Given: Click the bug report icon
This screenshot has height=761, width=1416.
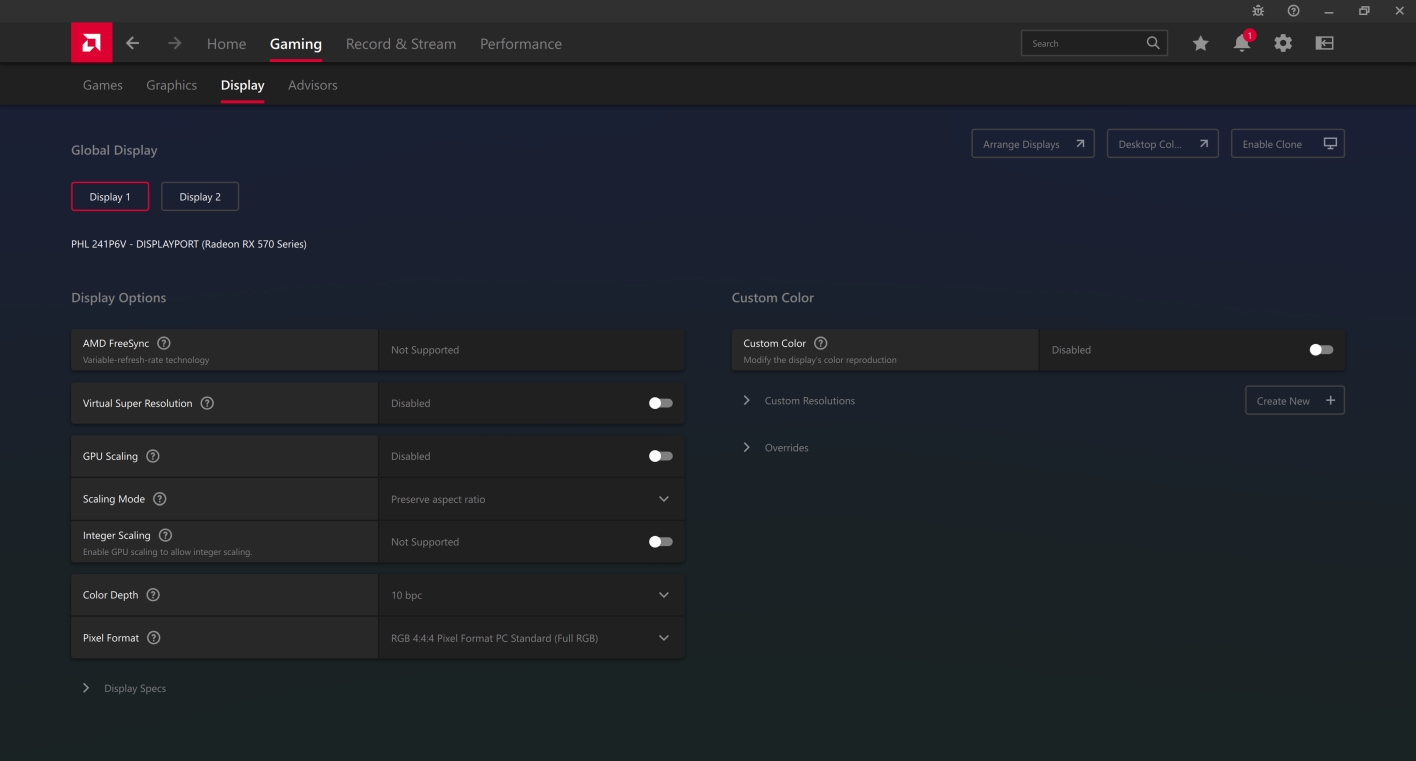Looking at the screenshot, I should pyautogui.click(x=1258, y=10).
